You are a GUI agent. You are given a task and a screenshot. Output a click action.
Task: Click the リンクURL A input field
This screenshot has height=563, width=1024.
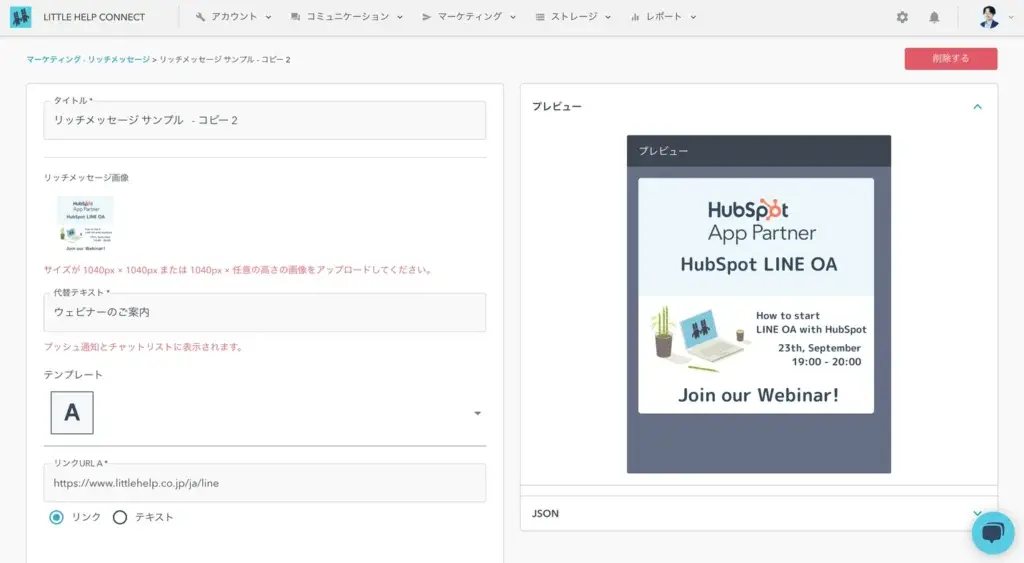[x=264, y=483]
